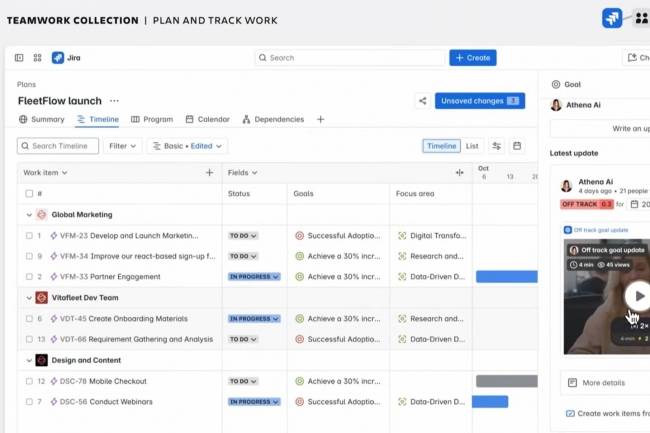Check the select-all checkbox in header row
Image resolution: width=650 pixels, height=433 pixels.
point(29,194)
